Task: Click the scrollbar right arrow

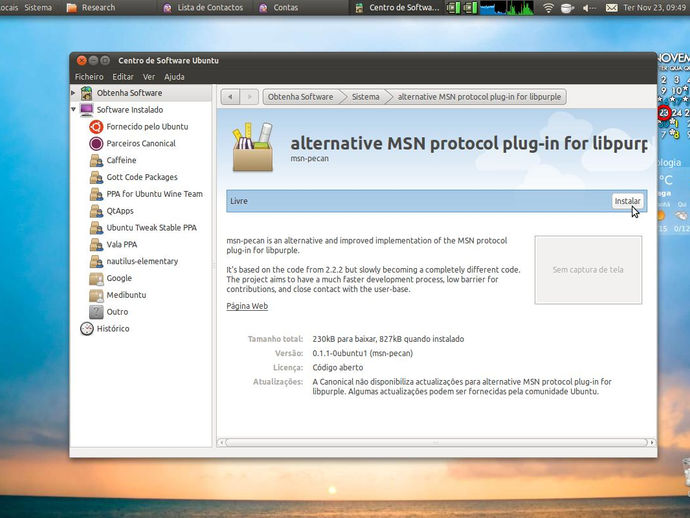Action: [x=652, y=442]
